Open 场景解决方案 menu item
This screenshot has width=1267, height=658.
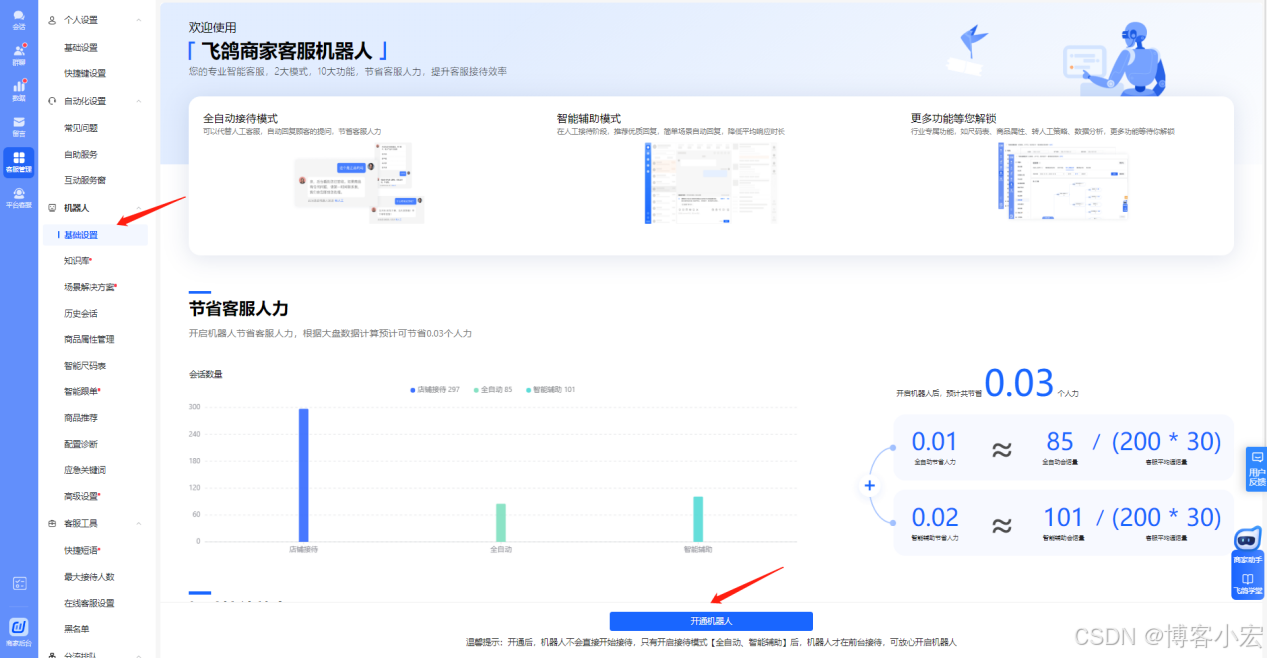[x=90, y=287]
